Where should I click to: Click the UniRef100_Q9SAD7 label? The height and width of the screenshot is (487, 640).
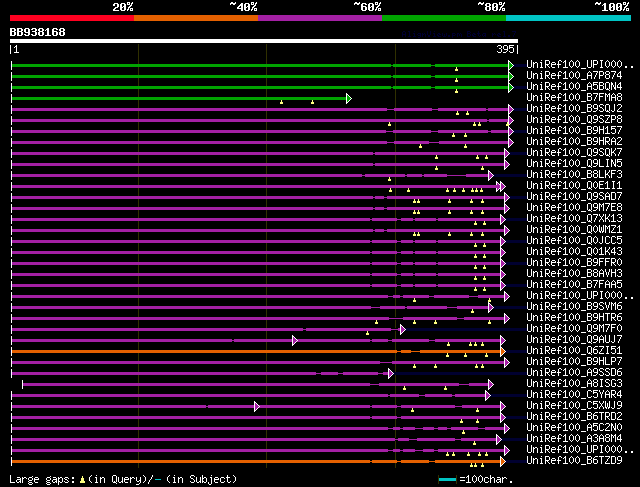[574, 197]
